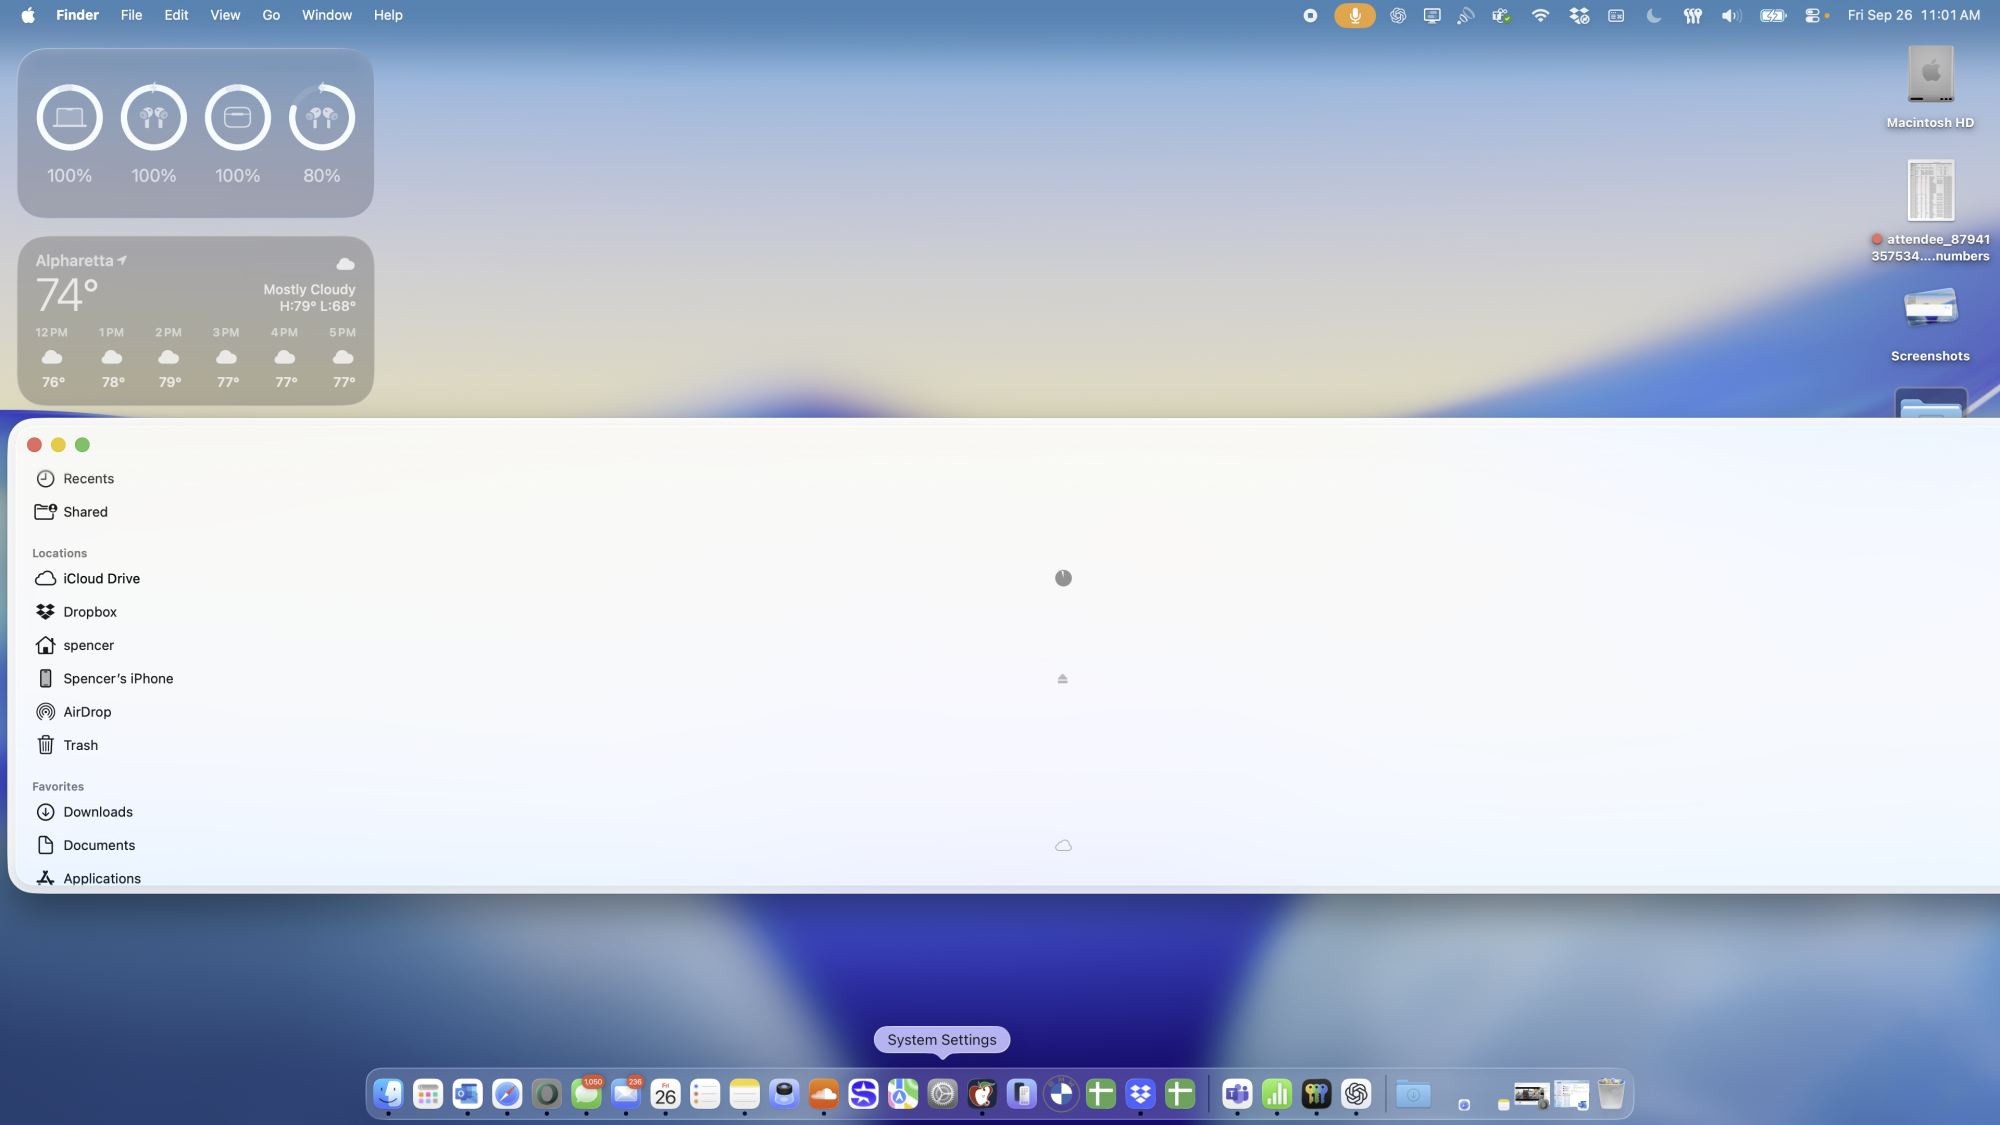The height and width of the screenshot is (1125, 2000).
Task: Open the Go menu
Action: (271, 16)
